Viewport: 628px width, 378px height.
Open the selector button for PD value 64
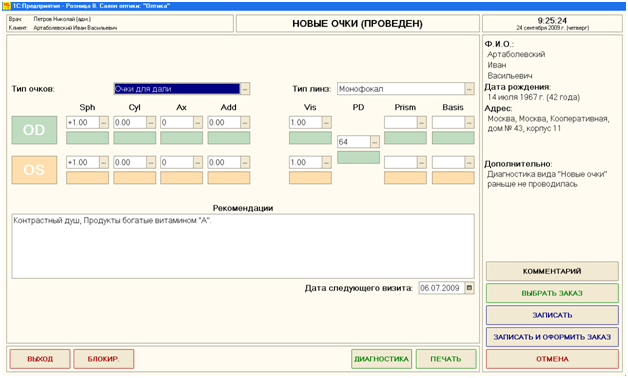click(x=374, y=141)
